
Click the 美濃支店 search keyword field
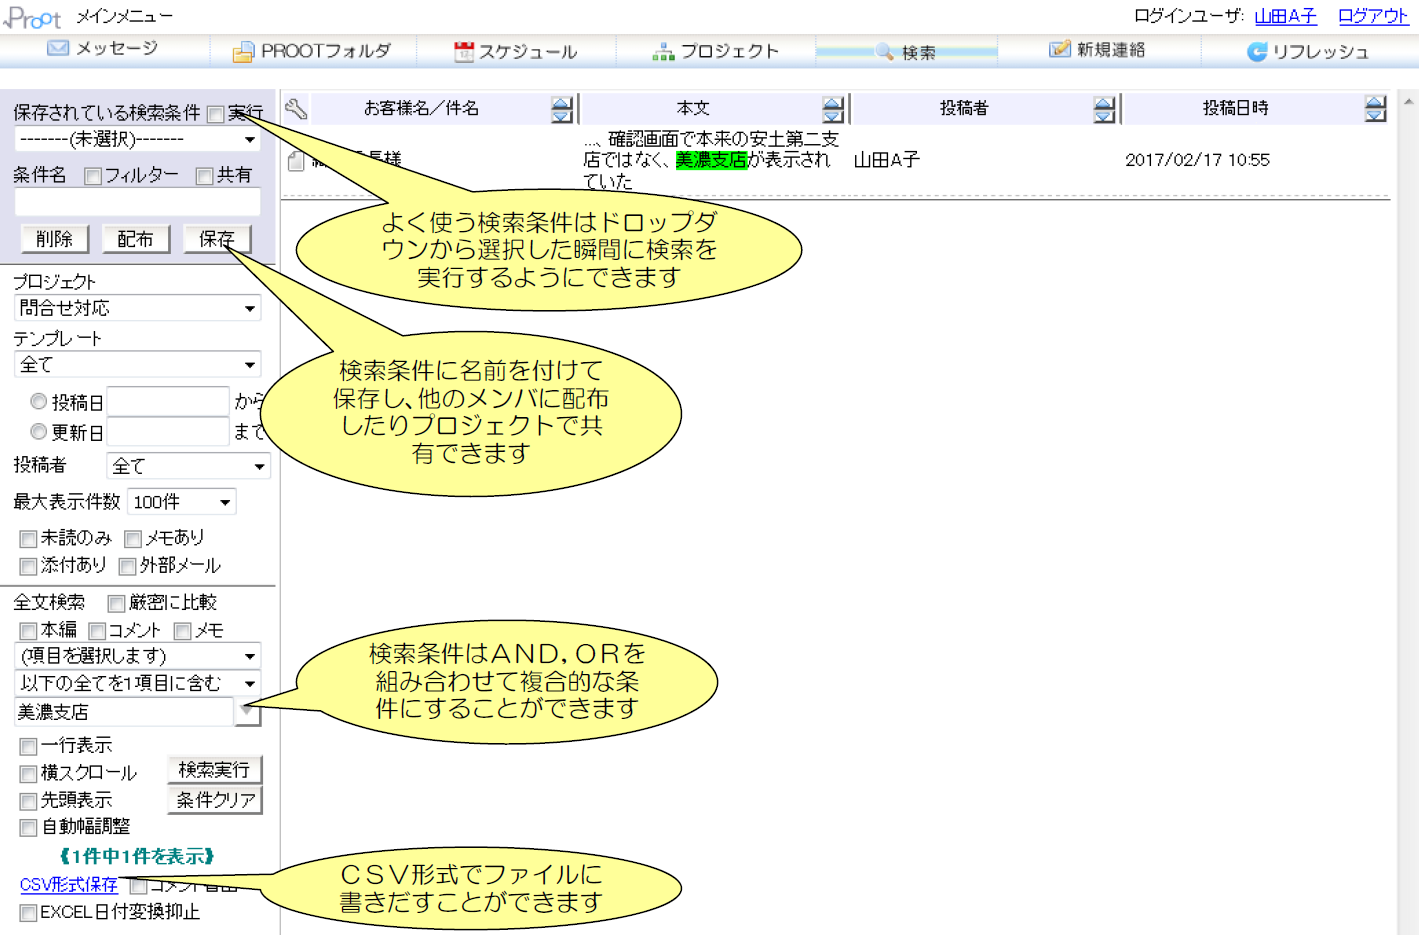(124, 712)
